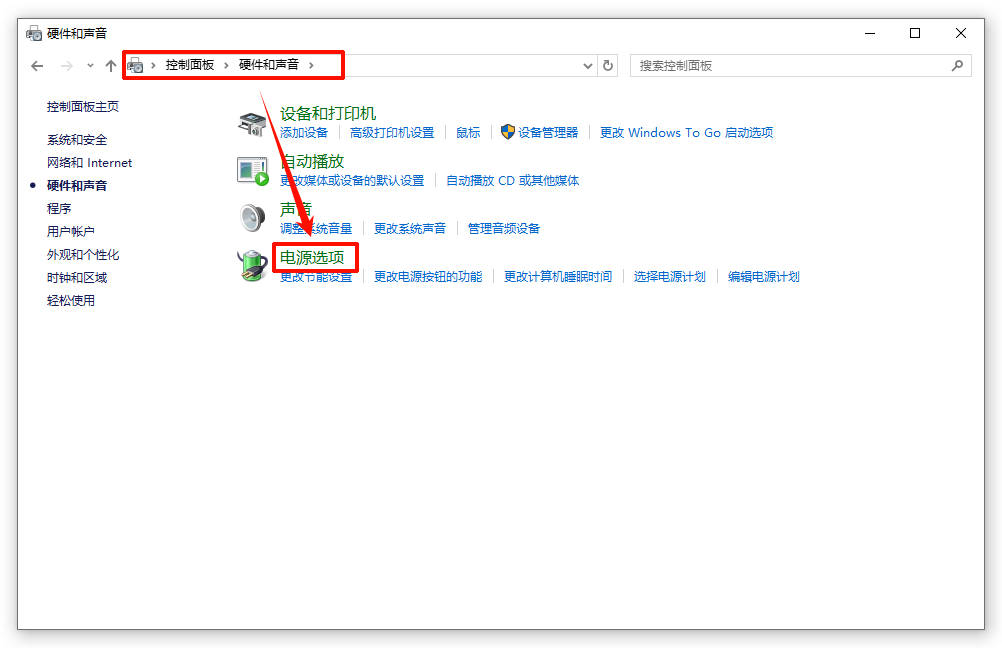Click the 电源选项 battery icon
Screen dimensions: 1002x648
[252, 265]
